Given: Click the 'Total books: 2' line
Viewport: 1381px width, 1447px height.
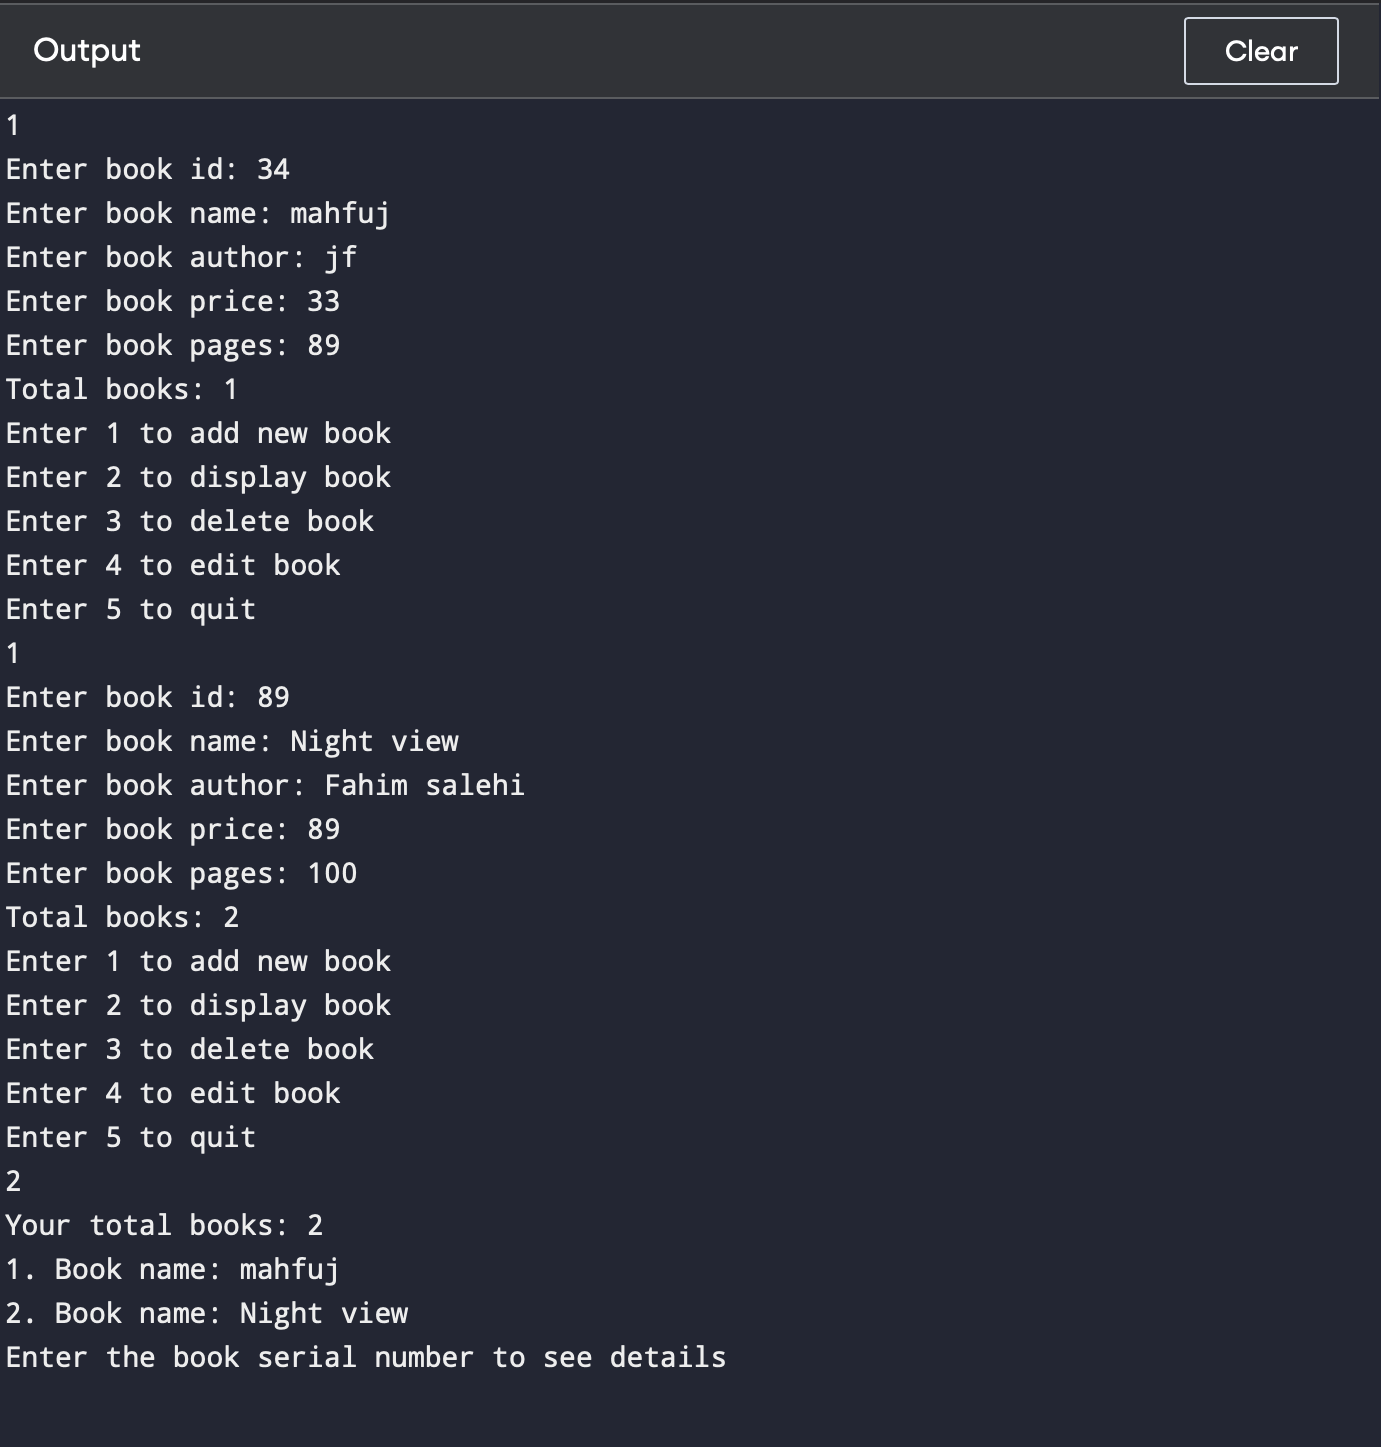Looking at the screenshot, I should pos(122,917).
